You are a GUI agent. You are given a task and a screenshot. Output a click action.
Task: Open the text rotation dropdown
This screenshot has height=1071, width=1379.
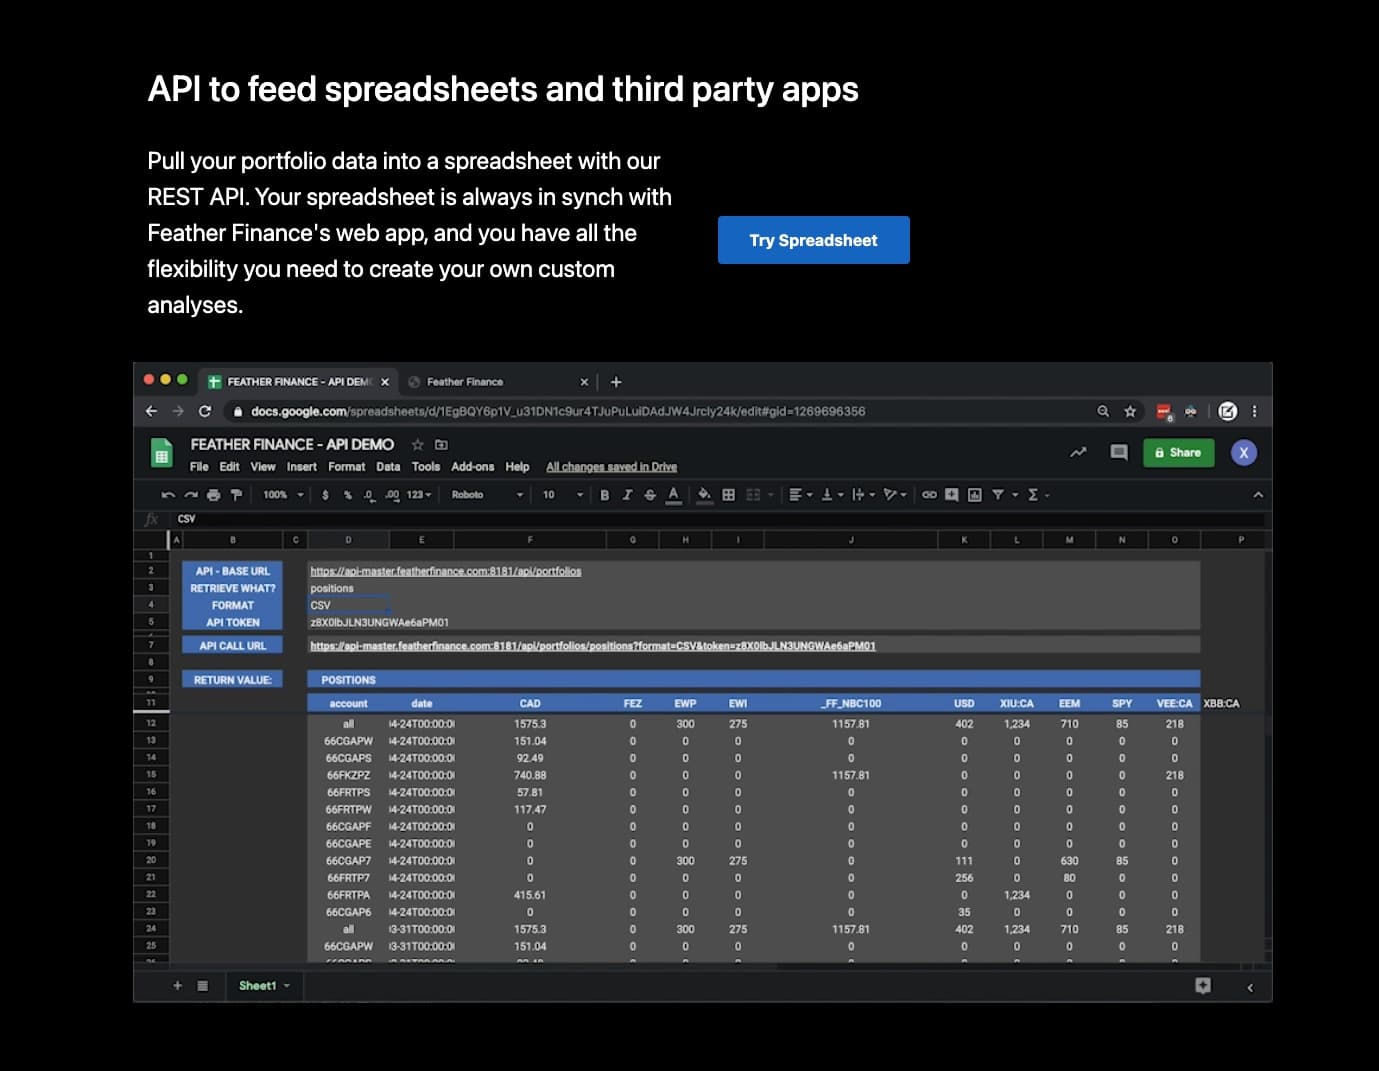coord(895,495)
